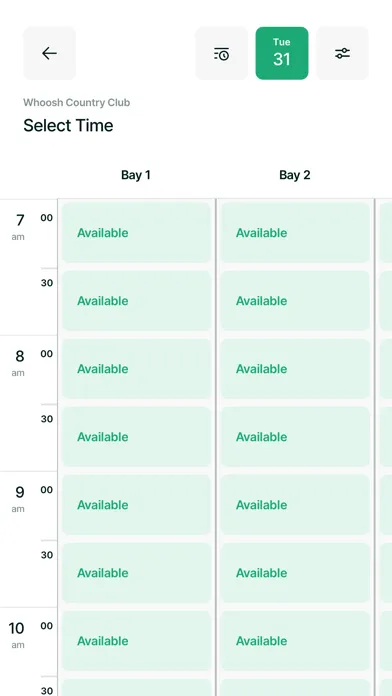The width and height of the screenshot is (392, 696).
Task: Pick Bay 2 at 8:30 am
Action: click(x=295, y=437)
